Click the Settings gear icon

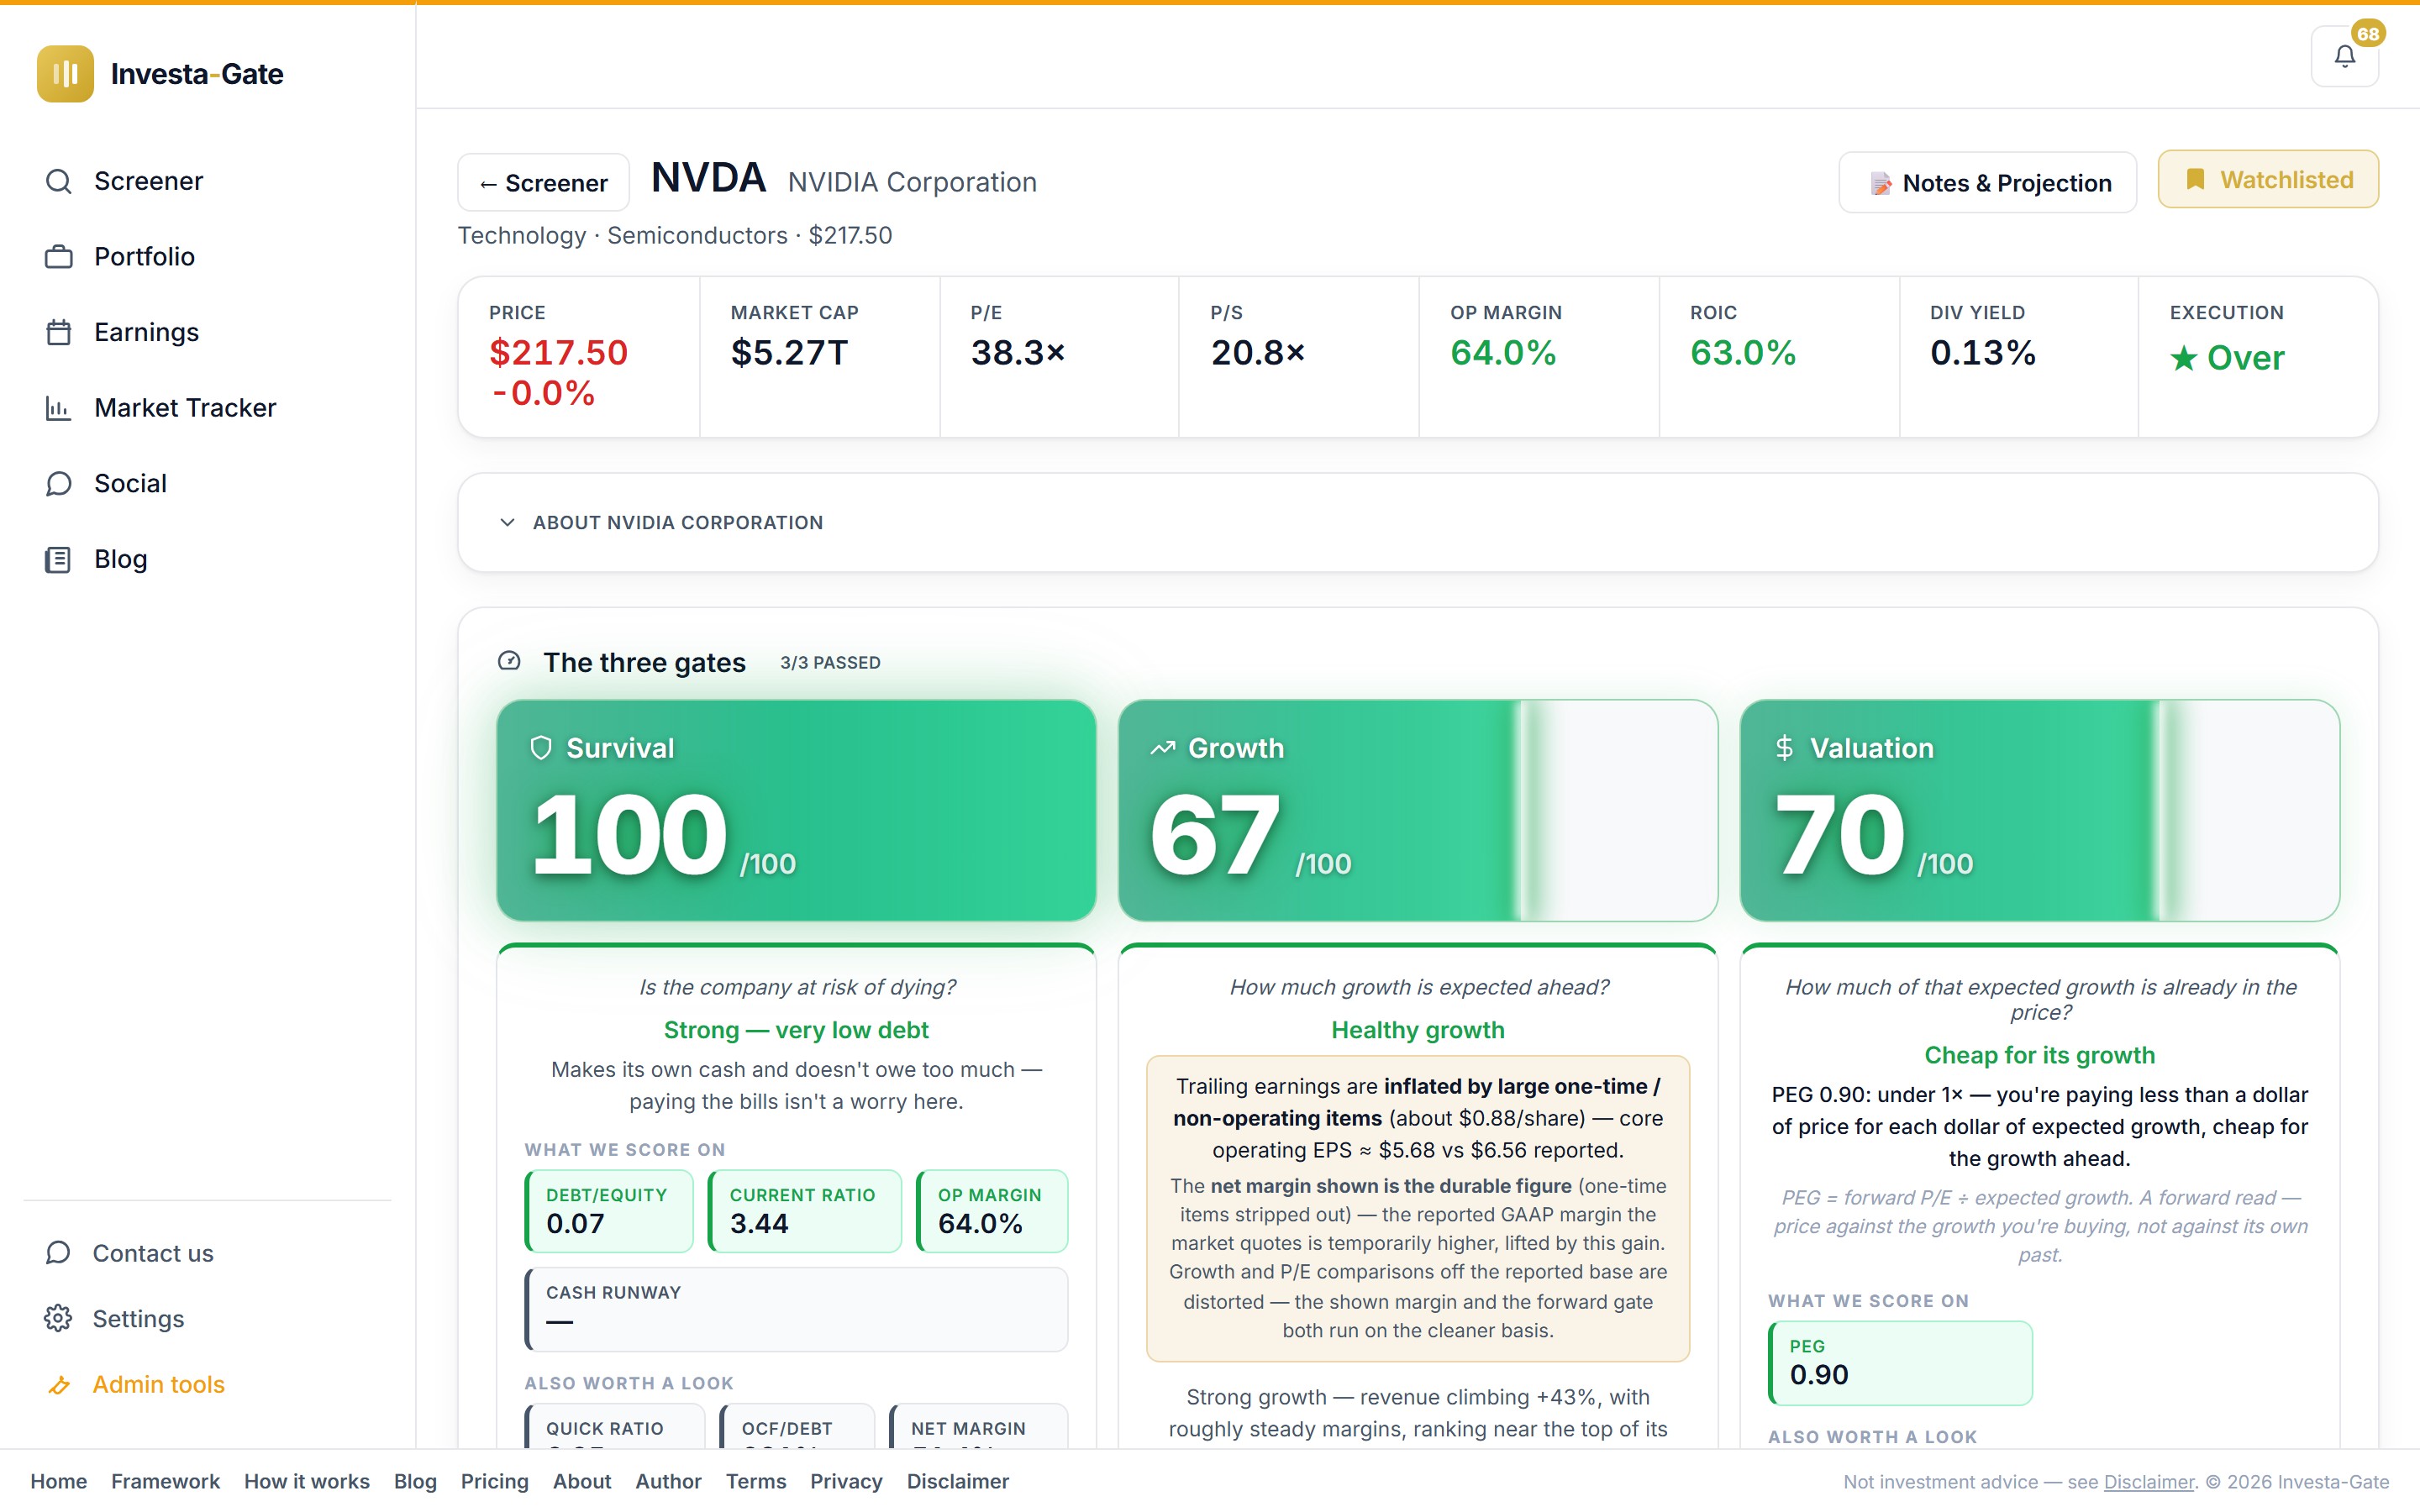(58, 1319)
